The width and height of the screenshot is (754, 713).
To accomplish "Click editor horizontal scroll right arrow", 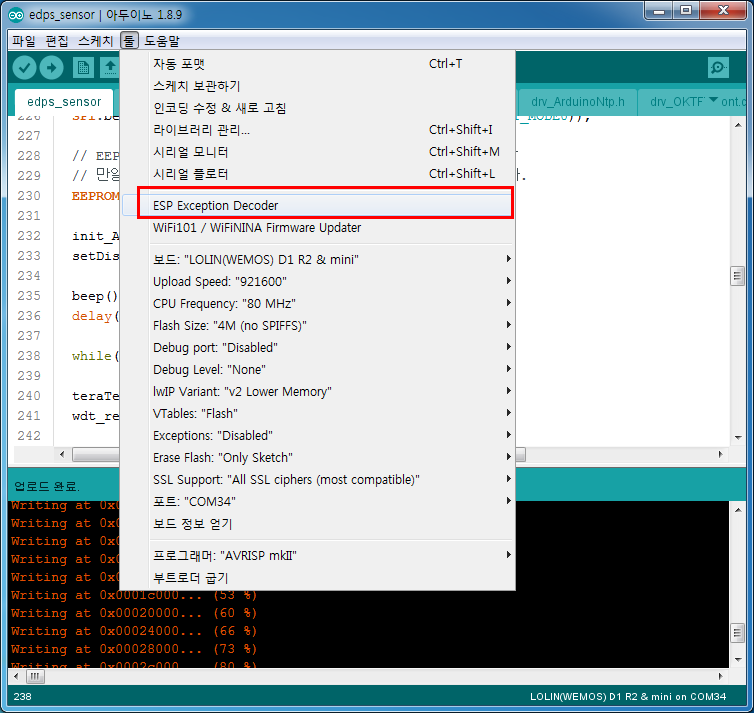I will [x=720, y=454].
